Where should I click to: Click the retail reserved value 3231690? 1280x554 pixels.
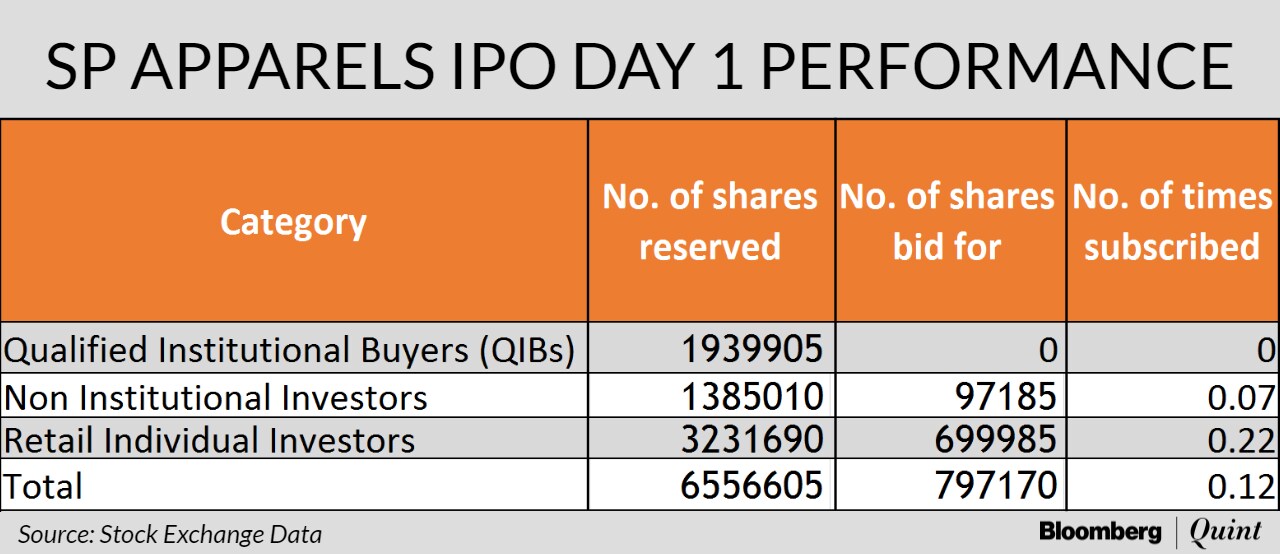click(752, 441)
